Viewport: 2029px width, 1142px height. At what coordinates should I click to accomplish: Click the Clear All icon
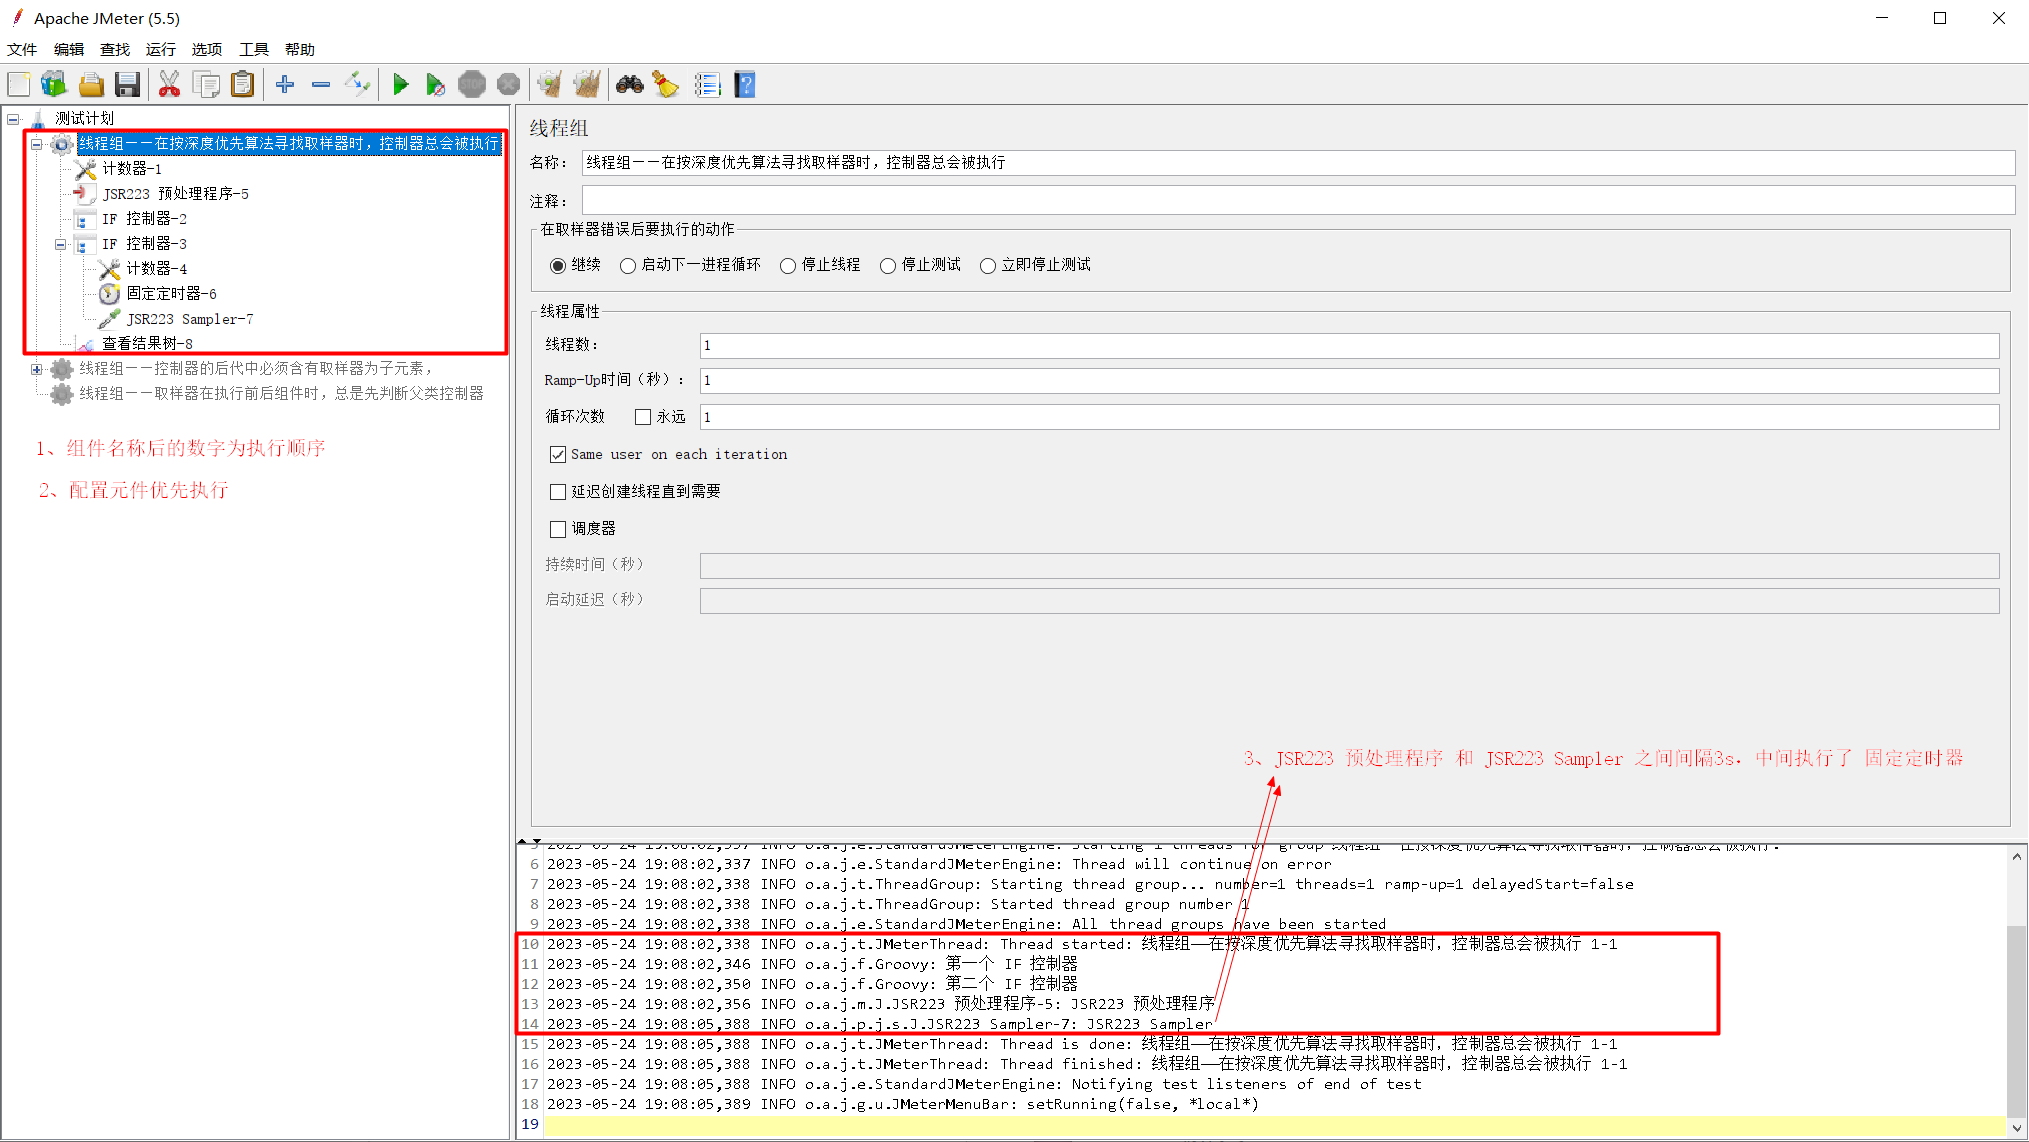[587, 85]
